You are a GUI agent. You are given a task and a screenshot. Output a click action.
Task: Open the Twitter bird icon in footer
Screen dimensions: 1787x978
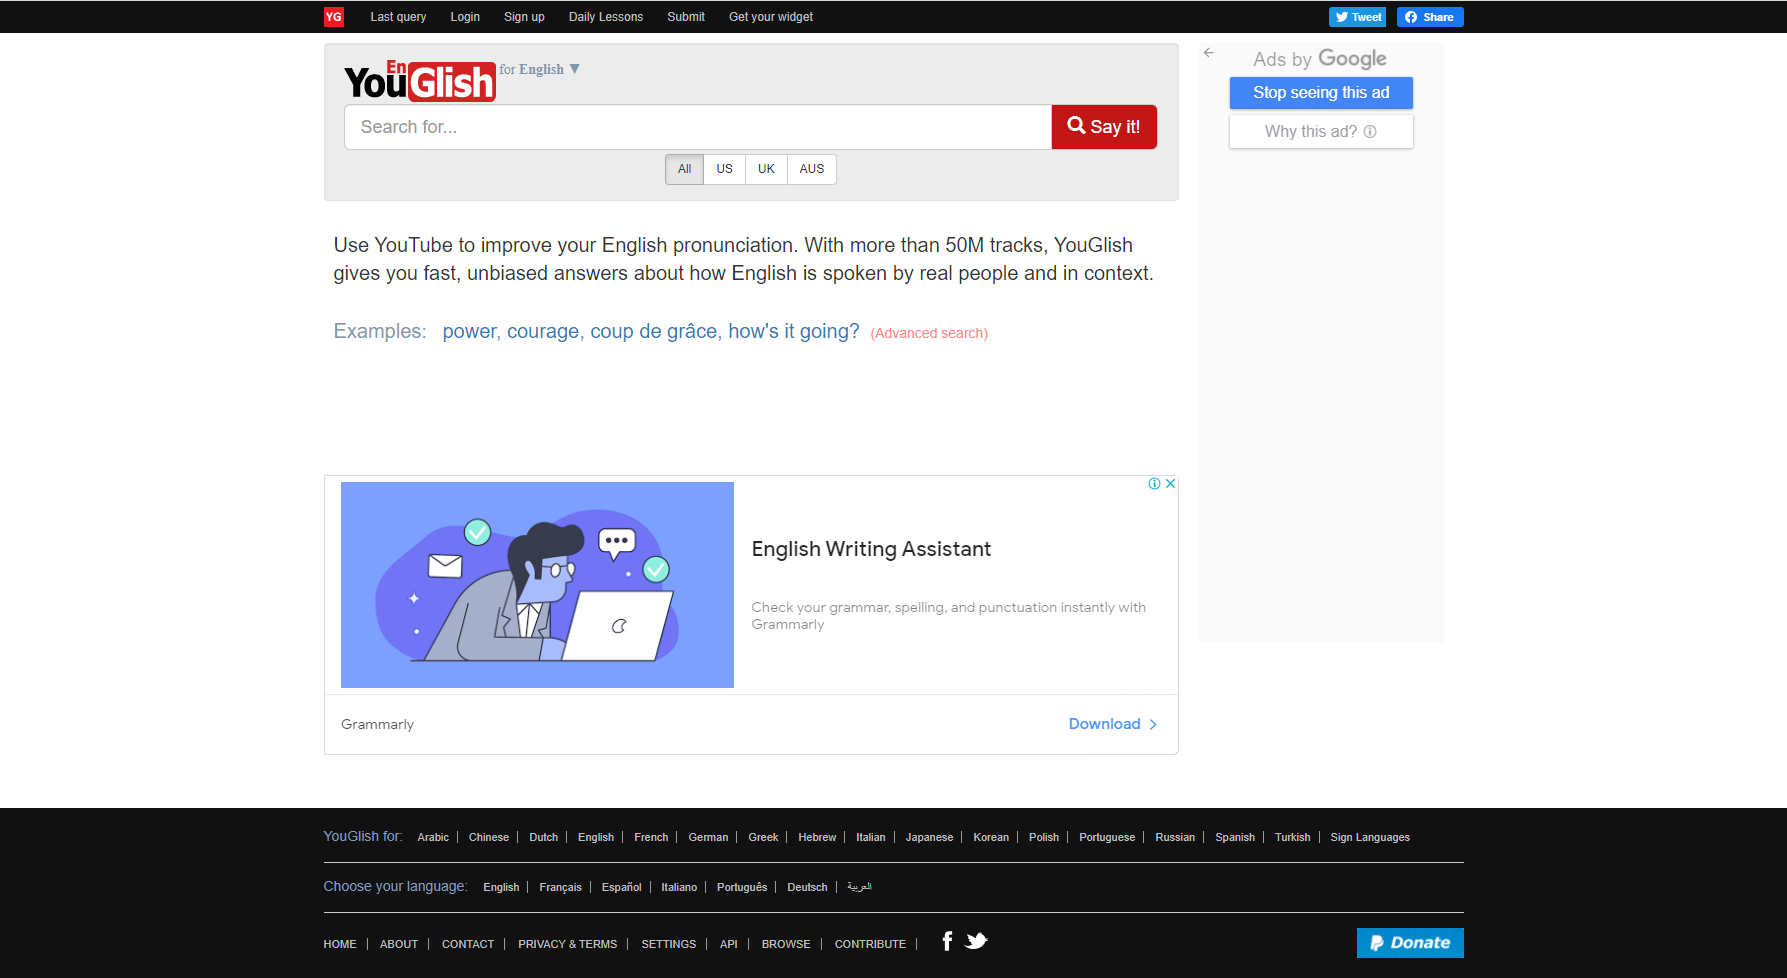click(976, 941)
